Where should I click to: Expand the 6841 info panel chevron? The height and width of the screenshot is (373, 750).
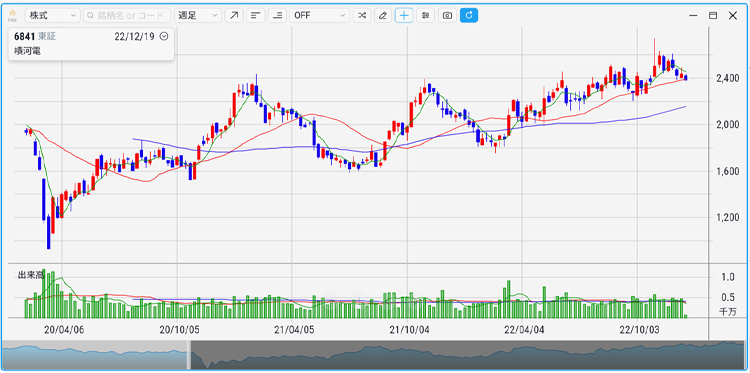(x=164, y=36)
